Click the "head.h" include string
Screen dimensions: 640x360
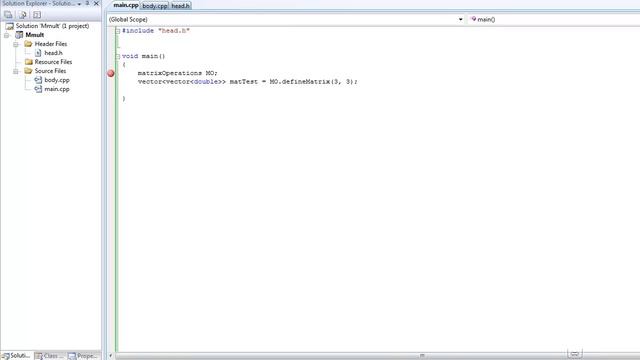173,31
